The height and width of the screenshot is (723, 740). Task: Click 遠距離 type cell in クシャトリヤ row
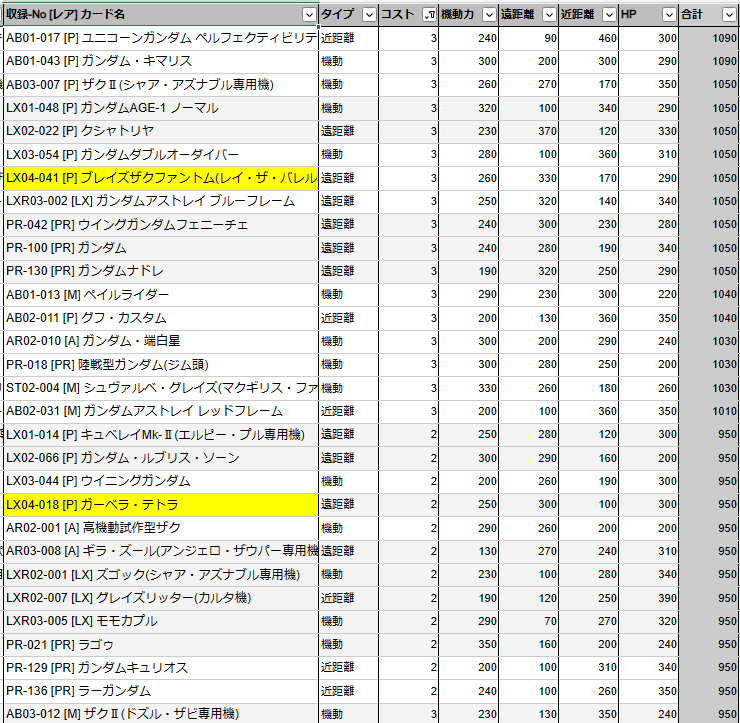point(348,131)
